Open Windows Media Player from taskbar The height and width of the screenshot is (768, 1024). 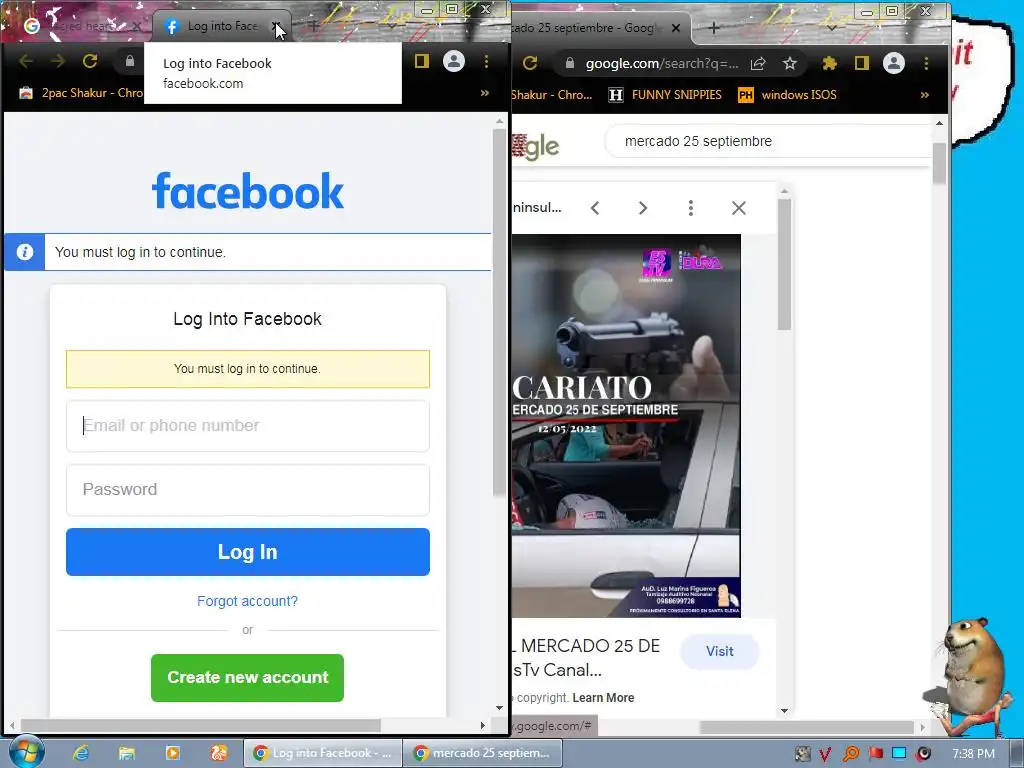click(x=173, y=753)
